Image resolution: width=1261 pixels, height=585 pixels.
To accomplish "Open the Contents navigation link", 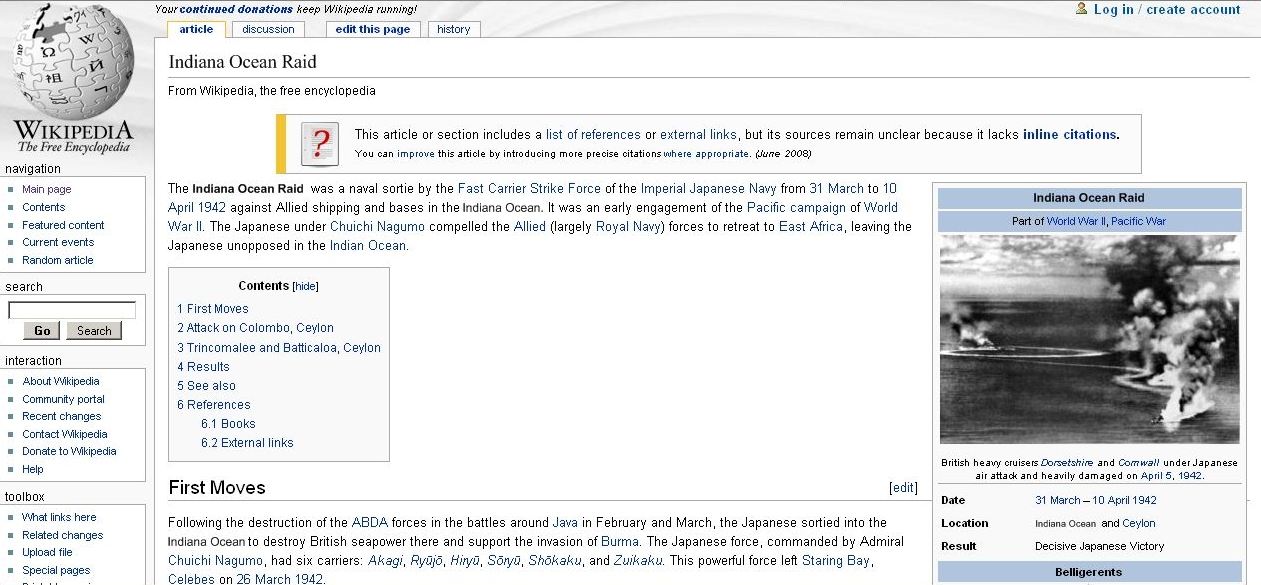I will [44, 207].
